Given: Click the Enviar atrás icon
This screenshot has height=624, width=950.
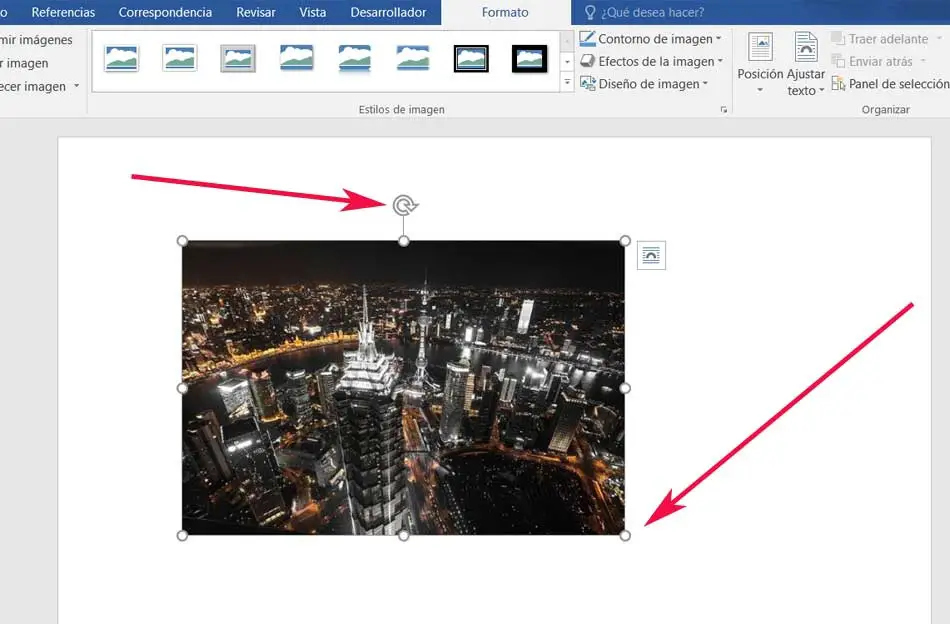Looking at the screenshot, I should coord(838,61).
